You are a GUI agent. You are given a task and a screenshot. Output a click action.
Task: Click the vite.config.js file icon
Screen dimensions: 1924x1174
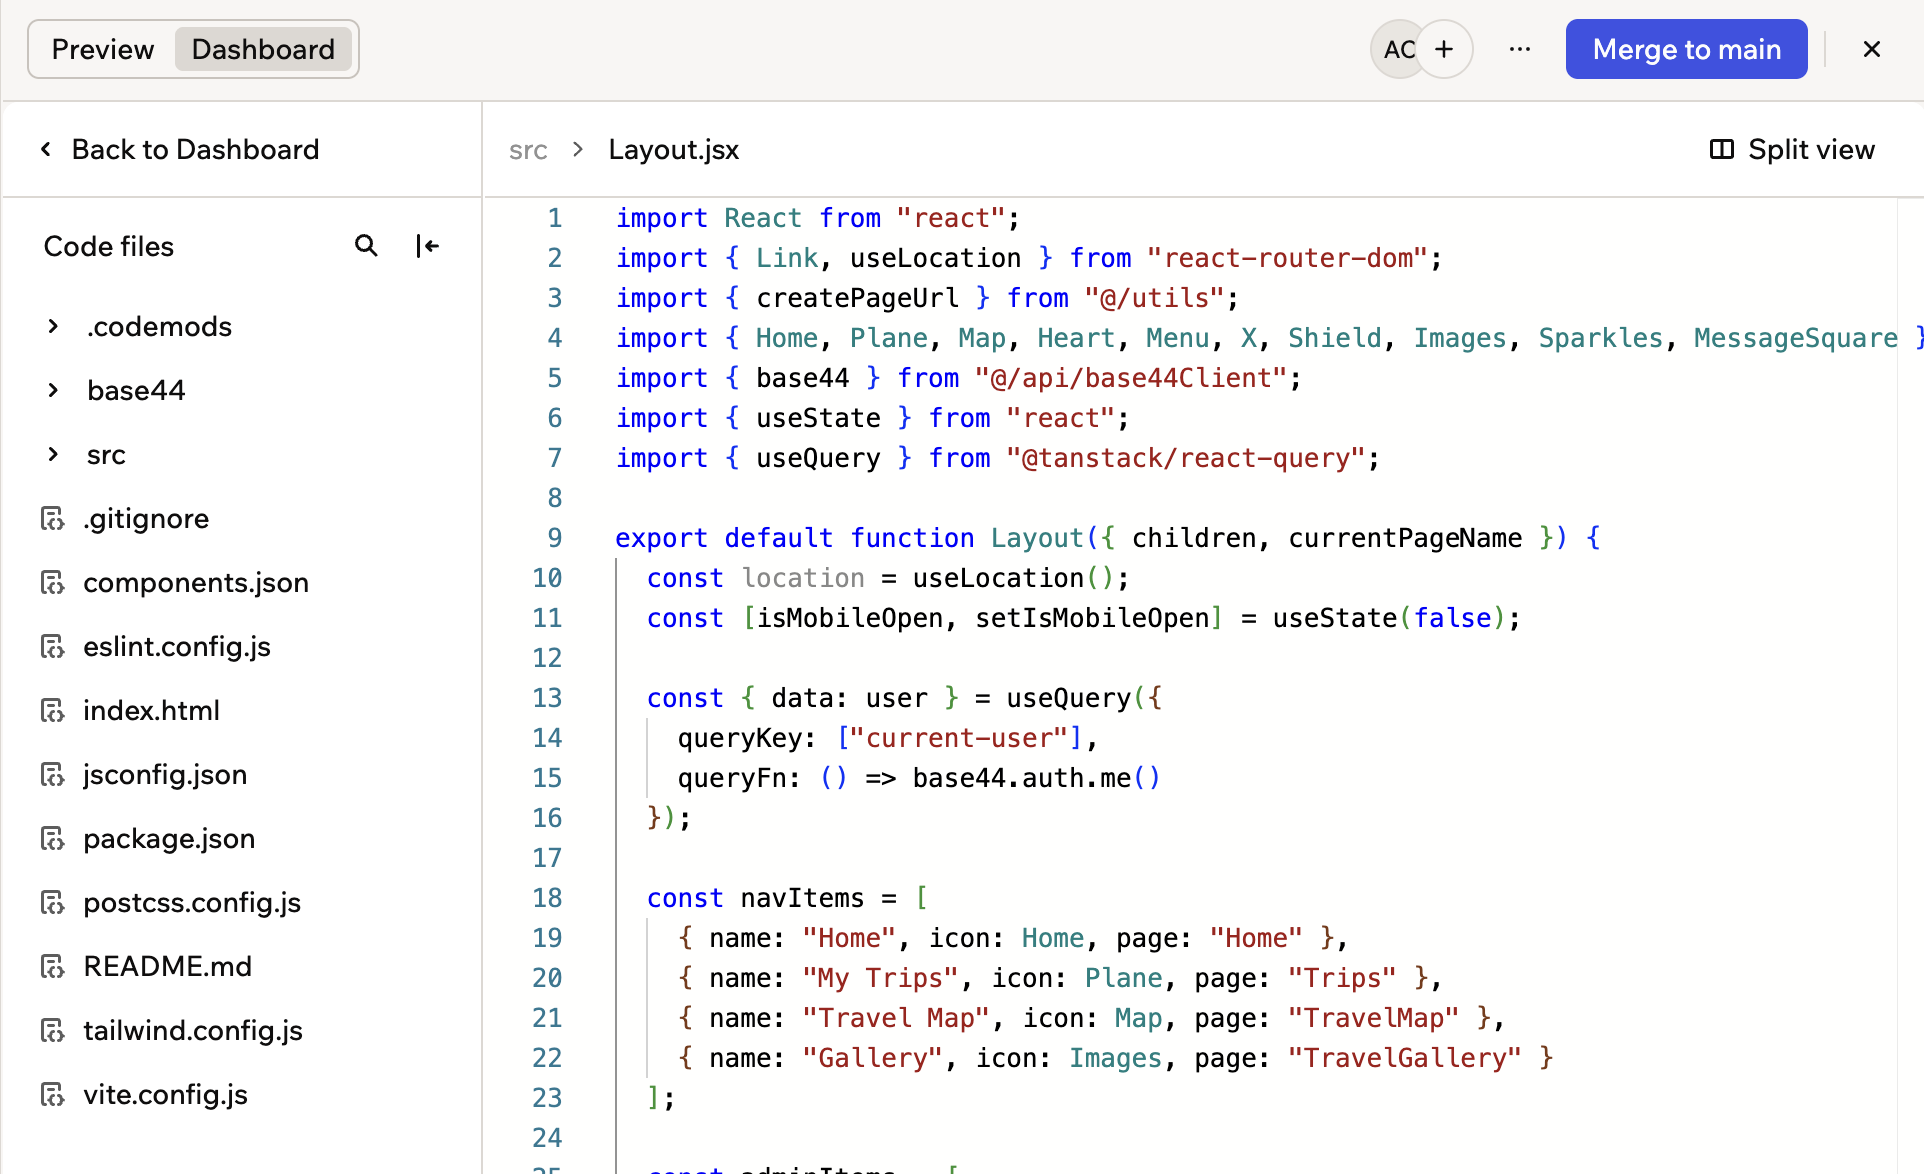tap(52, 1095)
